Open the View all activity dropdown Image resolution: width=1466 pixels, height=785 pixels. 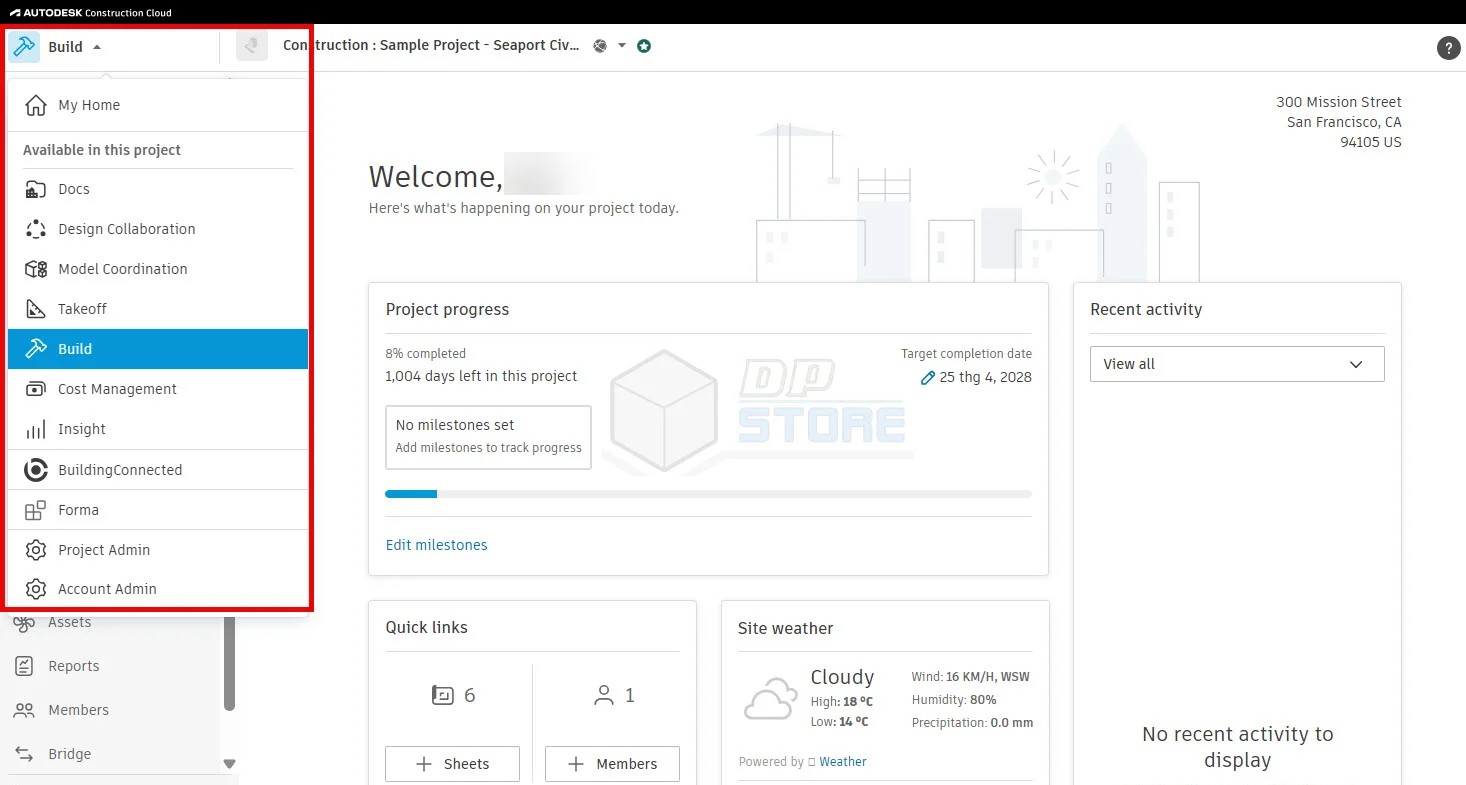pos(1237,364)
